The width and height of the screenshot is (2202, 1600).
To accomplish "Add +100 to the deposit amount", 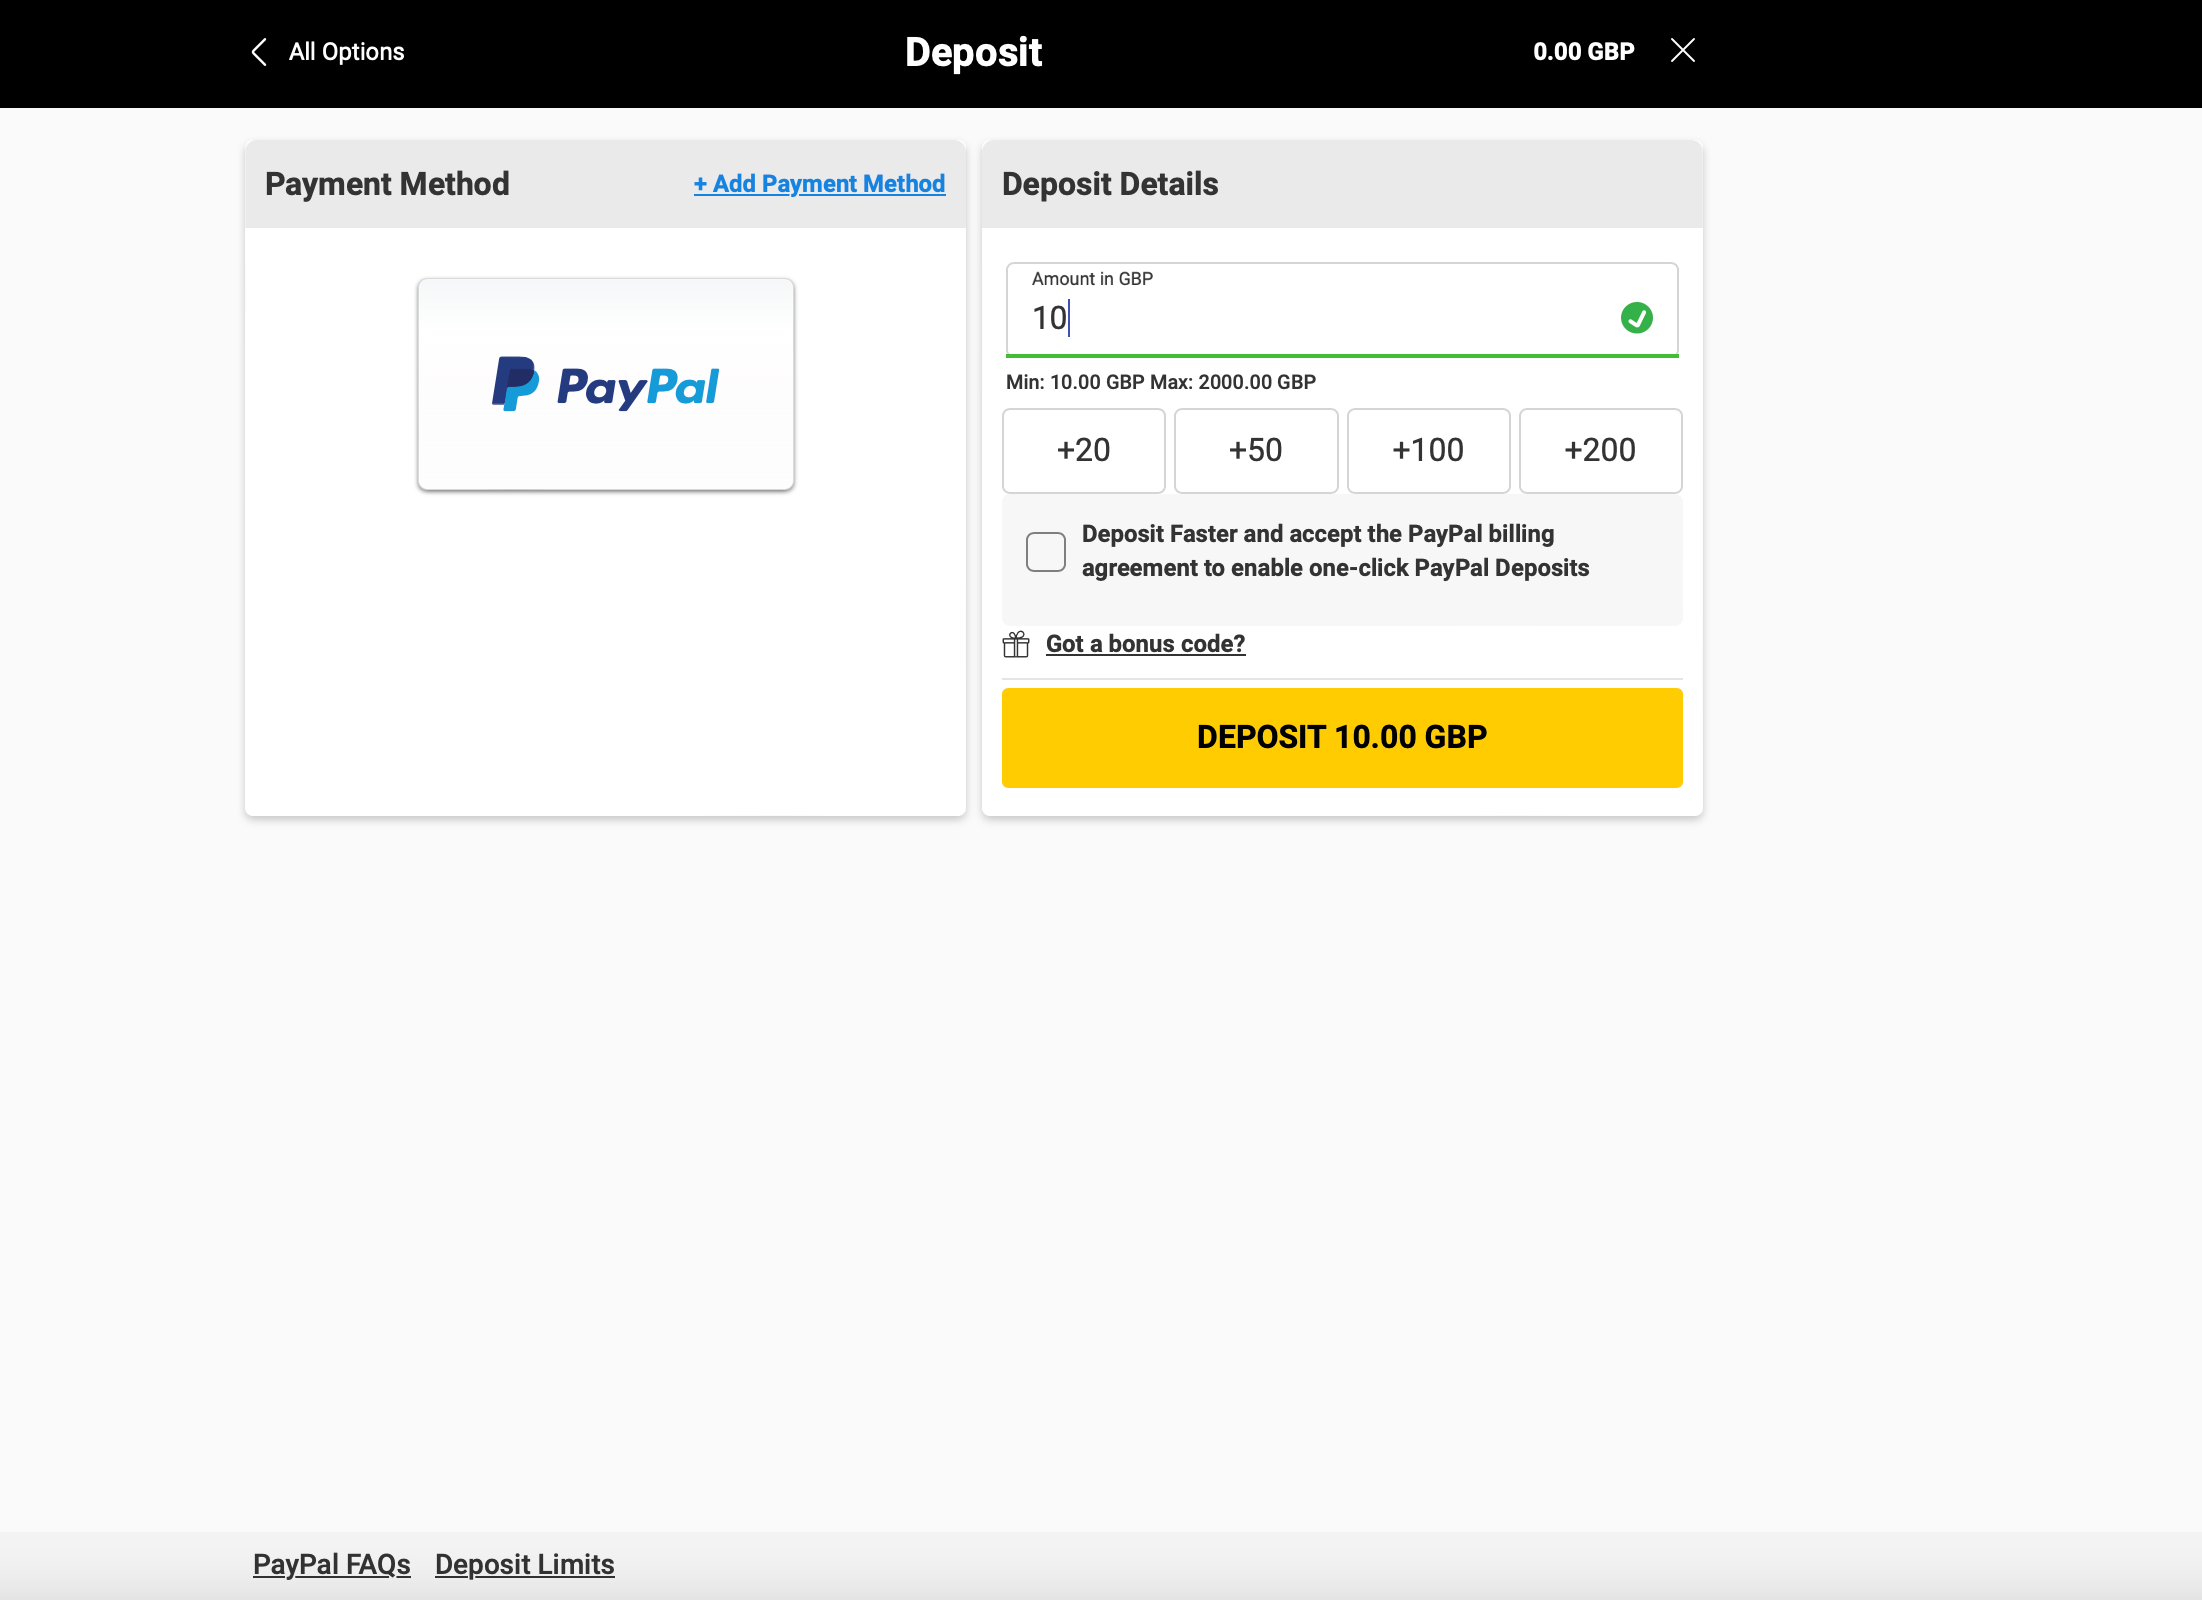I will (x=1428, y=450).
